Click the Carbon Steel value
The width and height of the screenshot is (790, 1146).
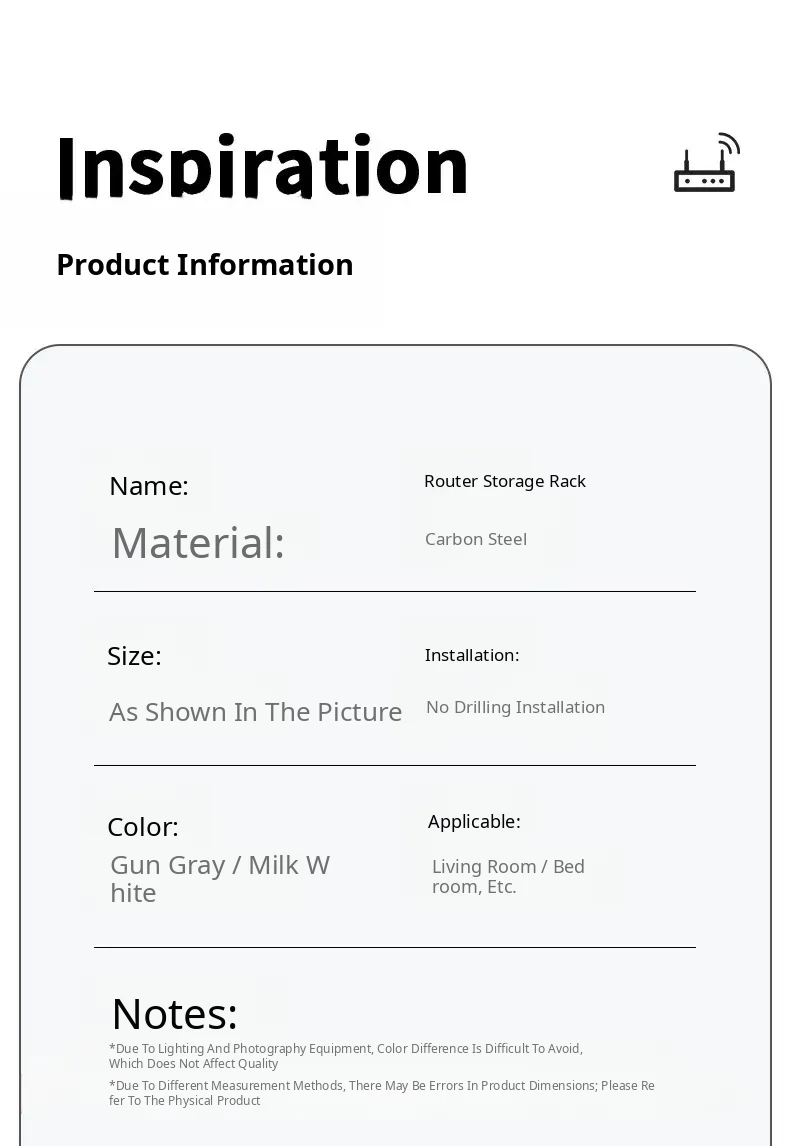(476, 539)
